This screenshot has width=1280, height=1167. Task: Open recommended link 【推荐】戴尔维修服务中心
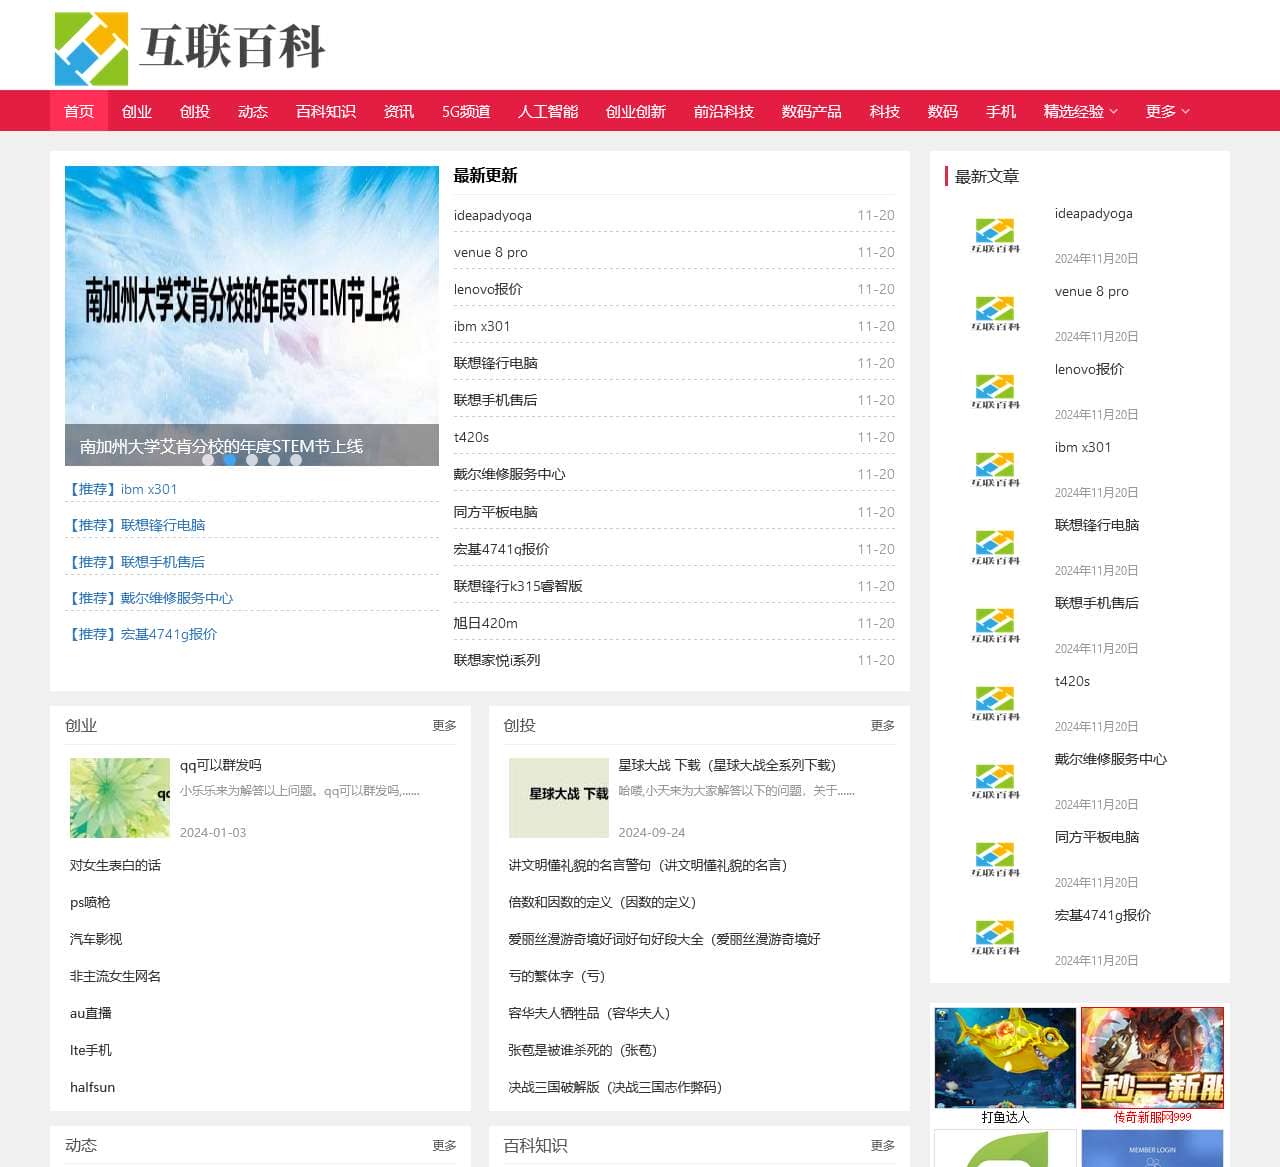point(149,598)
